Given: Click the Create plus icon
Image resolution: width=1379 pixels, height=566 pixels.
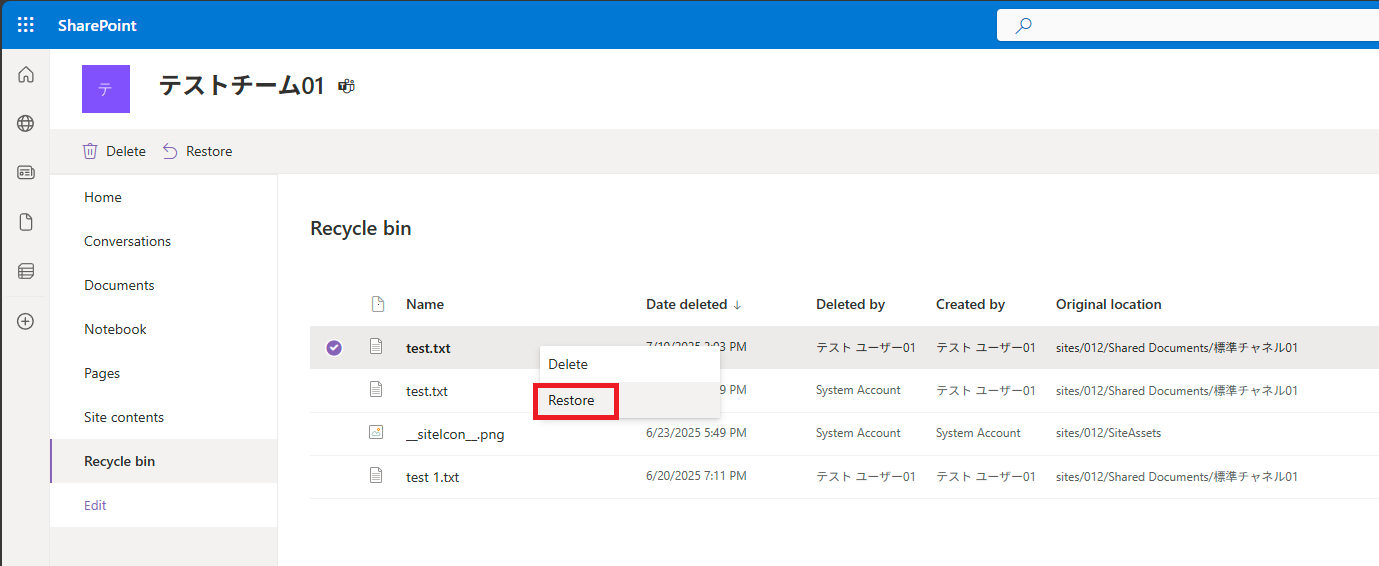Looking at the screenshot, I should click(26, 322).
